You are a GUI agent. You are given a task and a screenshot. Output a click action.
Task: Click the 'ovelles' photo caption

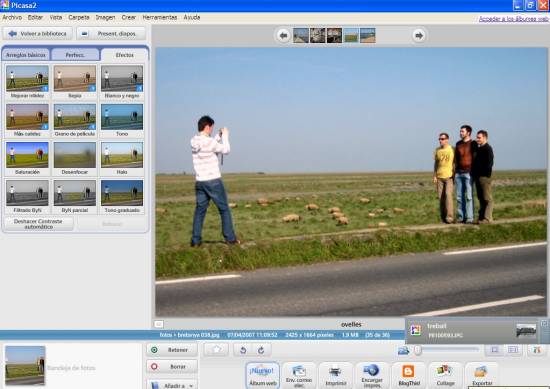(351, 324)
